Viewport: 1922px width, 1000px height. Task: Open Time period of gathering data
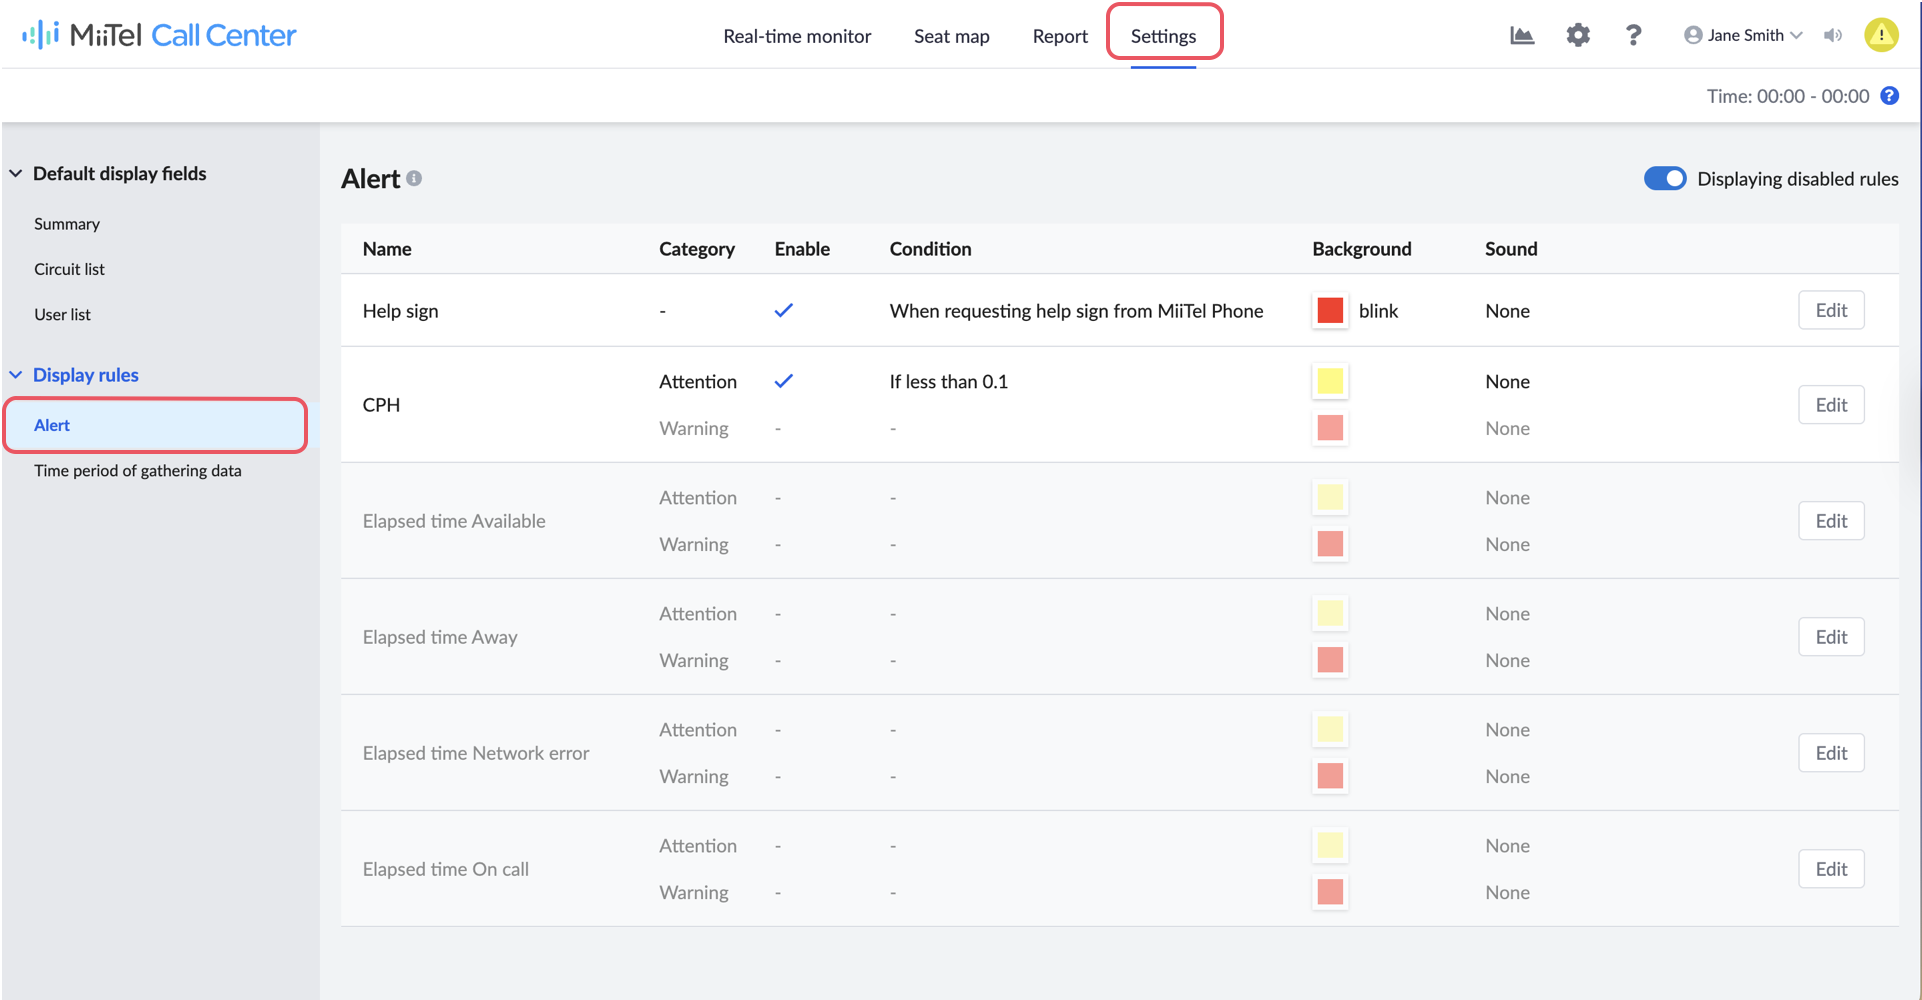tap(138, 471)
